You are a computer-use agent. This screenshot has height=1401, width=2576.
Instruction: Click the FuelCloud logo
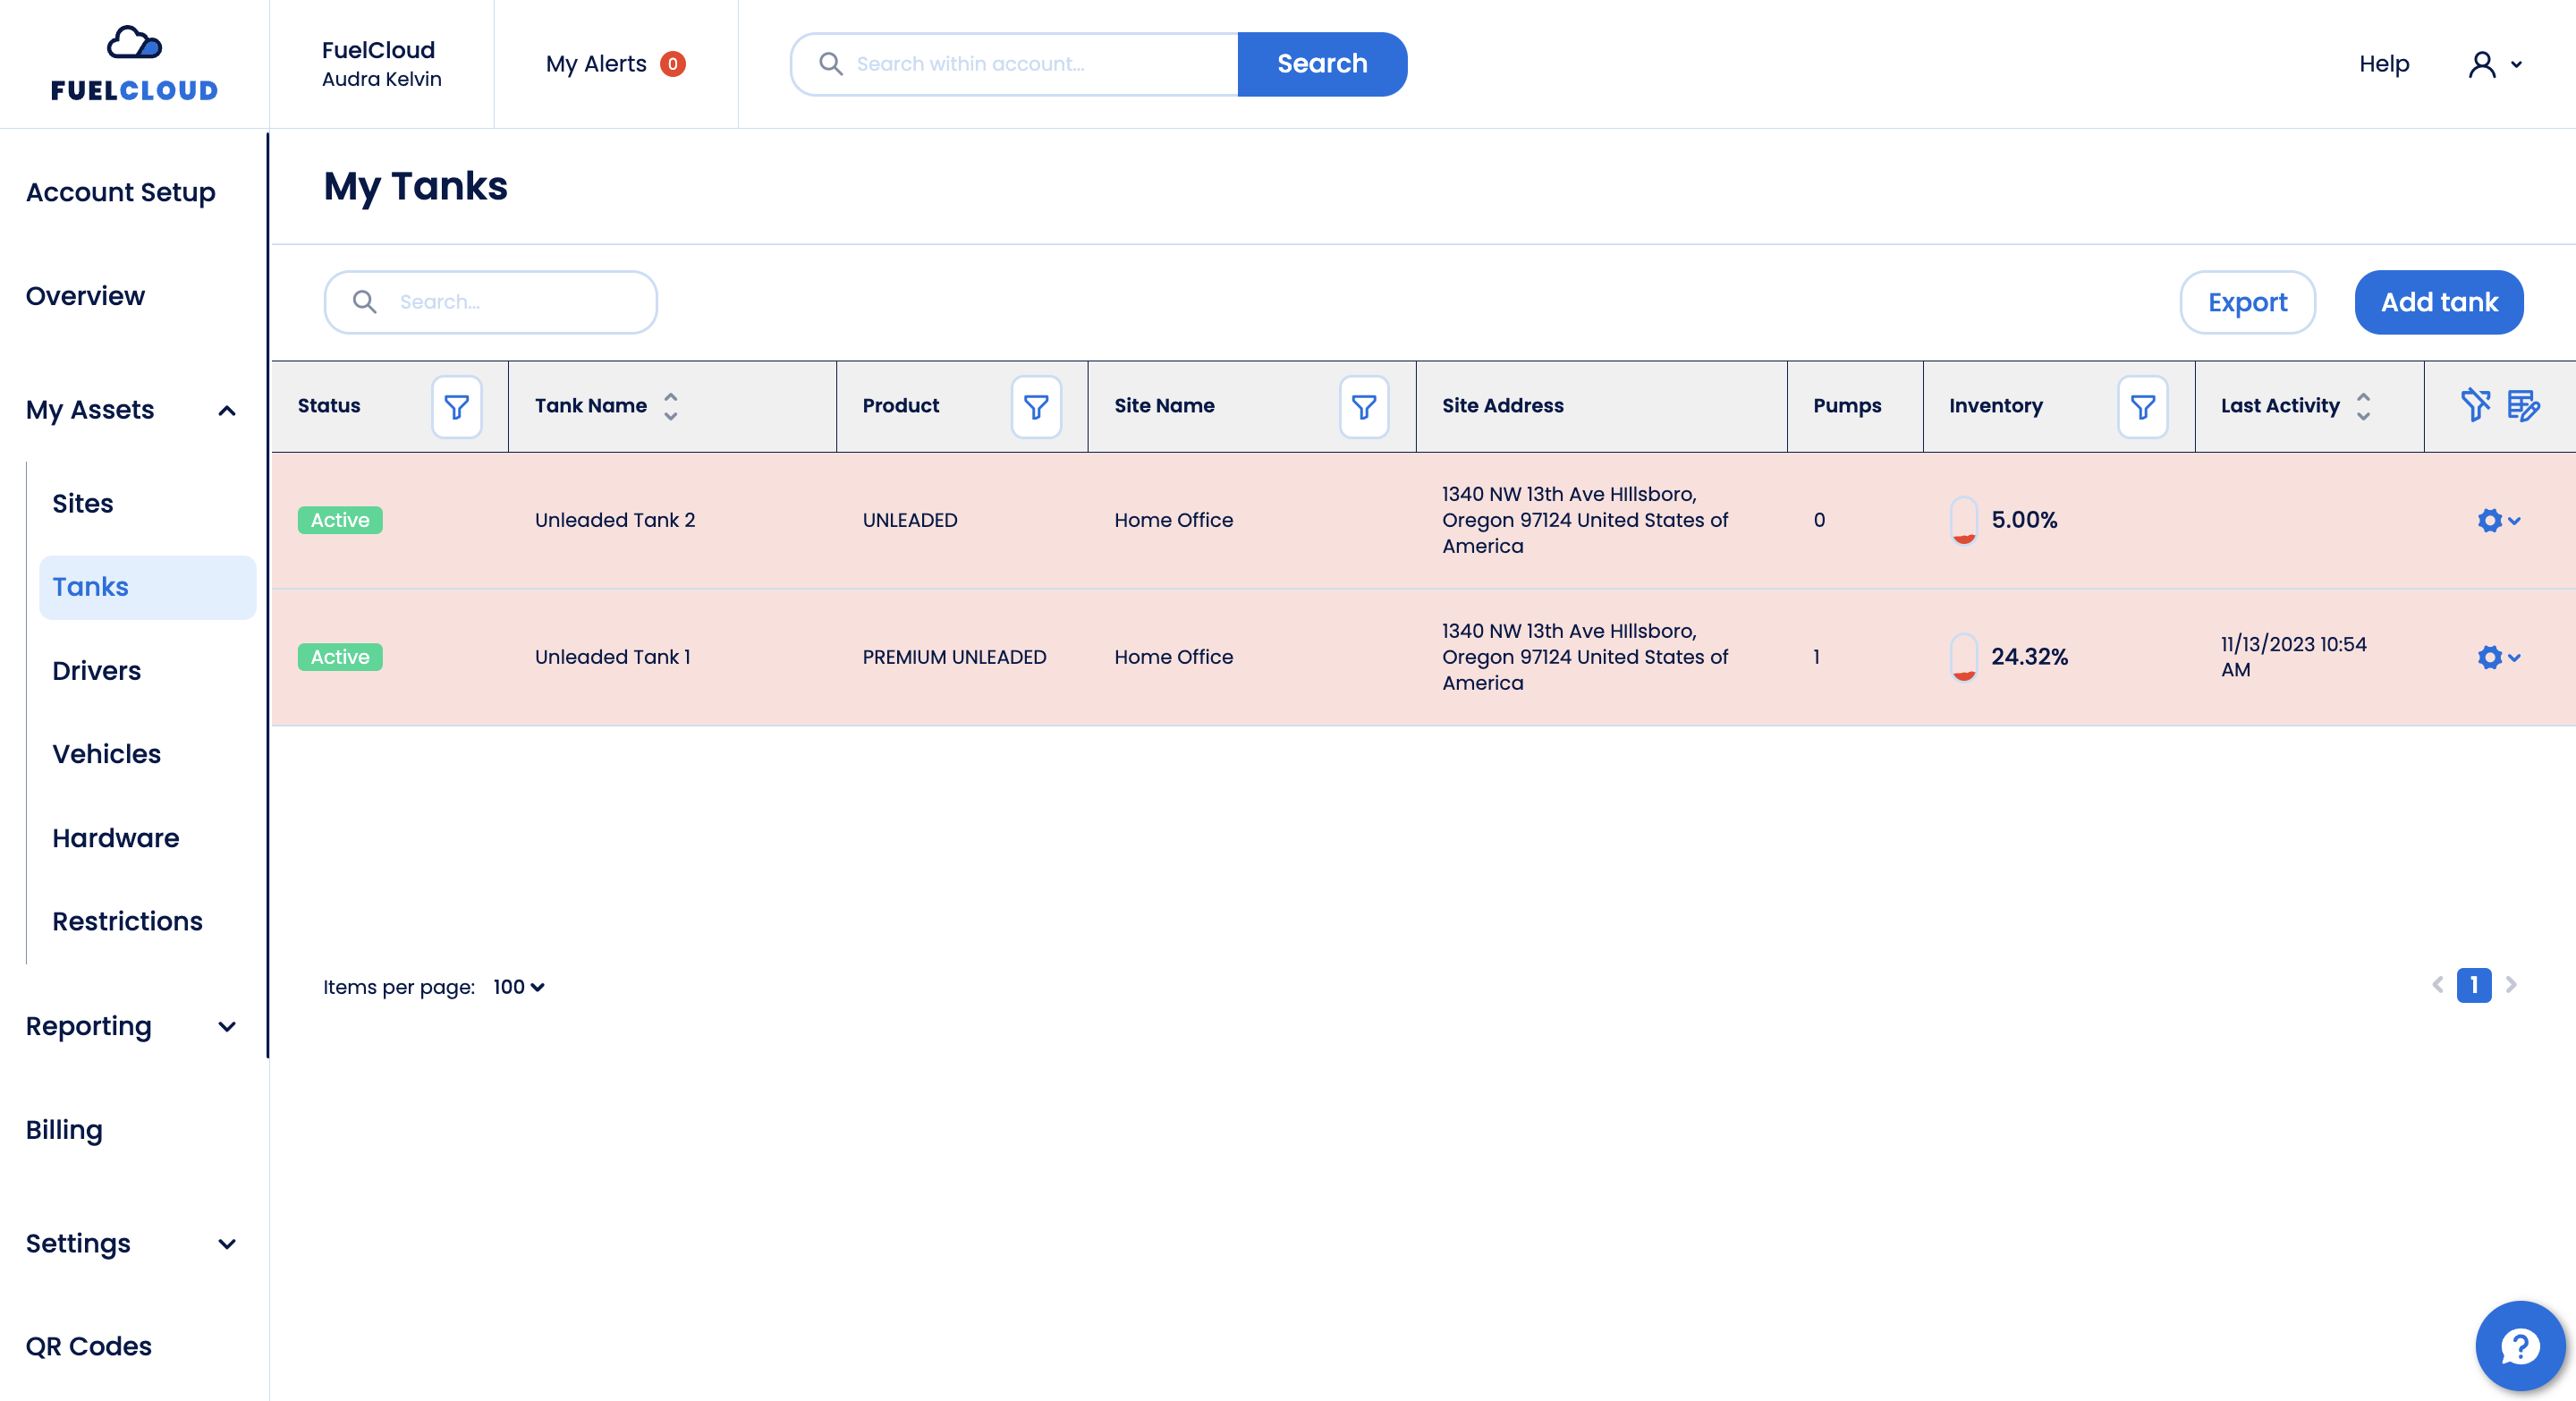point(134,64)
